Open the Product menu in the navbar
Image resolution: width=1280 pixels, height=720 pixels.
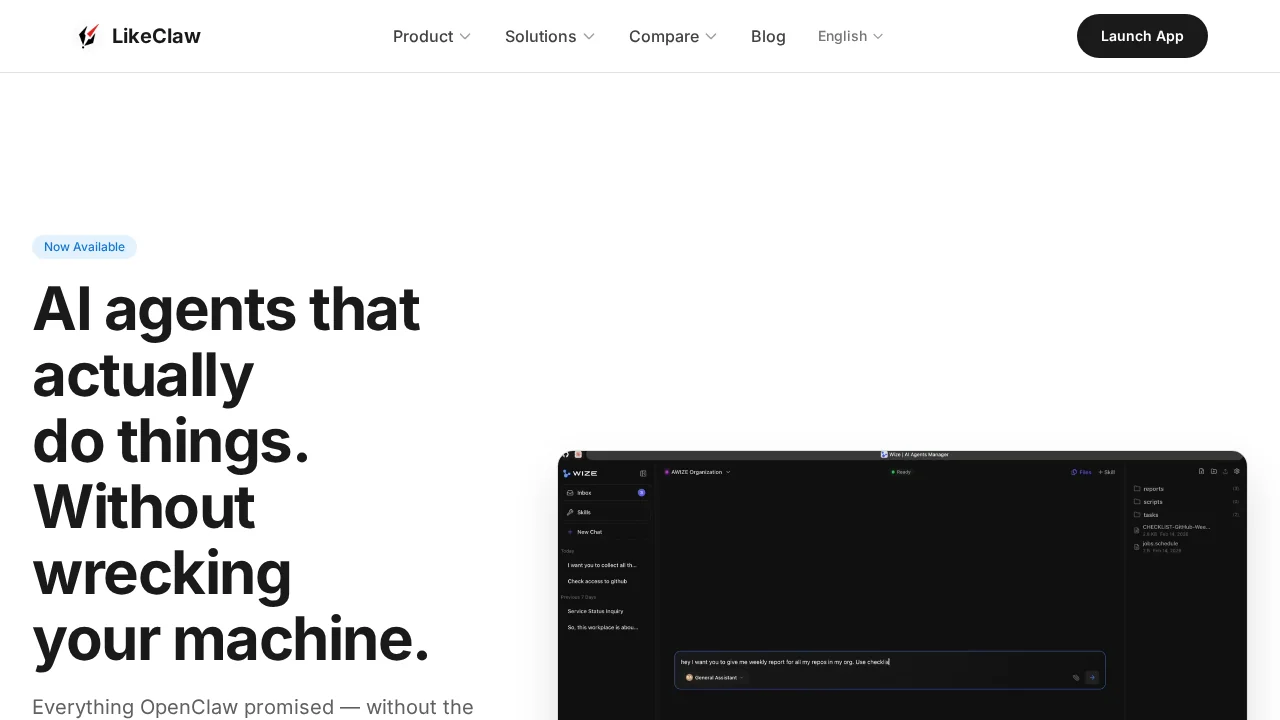pyautogui.click(x=431, y=36)
